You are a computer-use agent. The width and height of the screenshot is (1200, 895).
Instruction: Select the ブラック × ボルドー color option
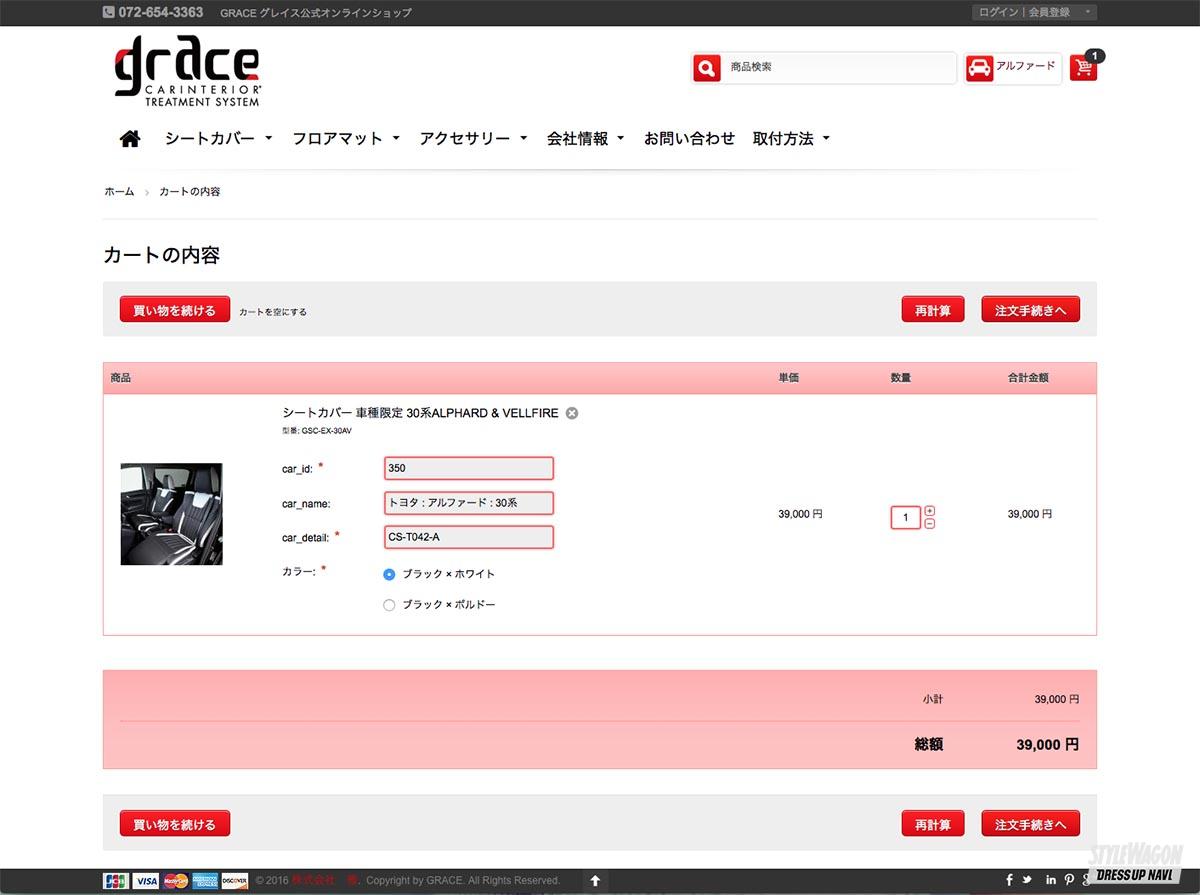(x=389, y=605)
